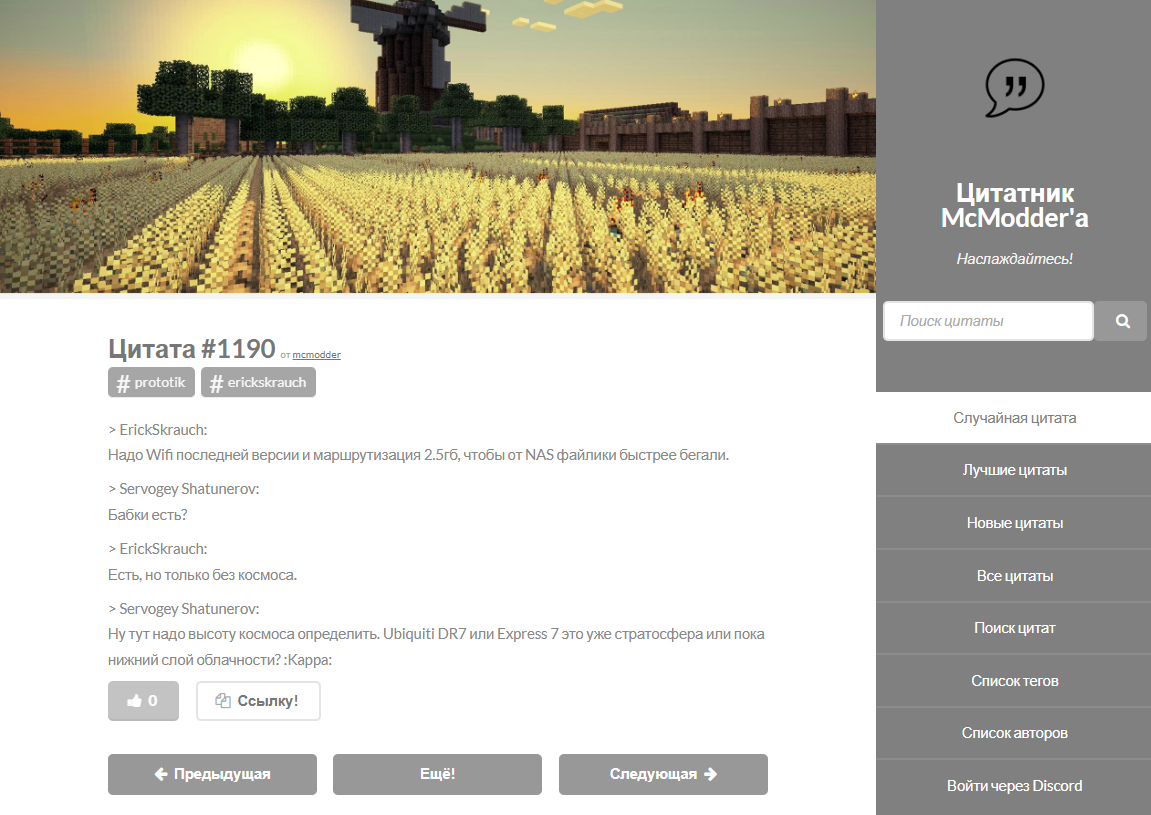The image size is (1151, 815).
Task: Click the line about Wifi последней версии
Action: point(418,455)
